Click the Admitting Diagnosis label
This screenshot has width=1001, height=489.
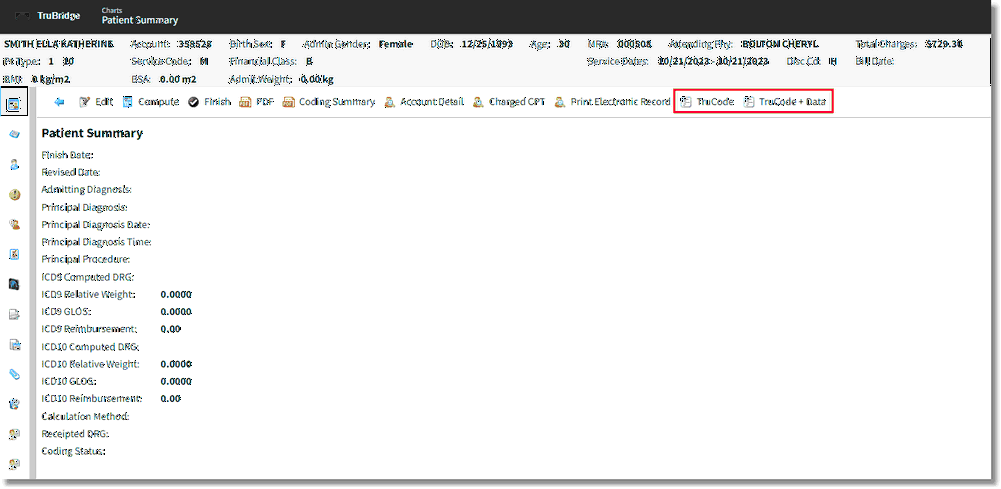[x=87, y=190]
